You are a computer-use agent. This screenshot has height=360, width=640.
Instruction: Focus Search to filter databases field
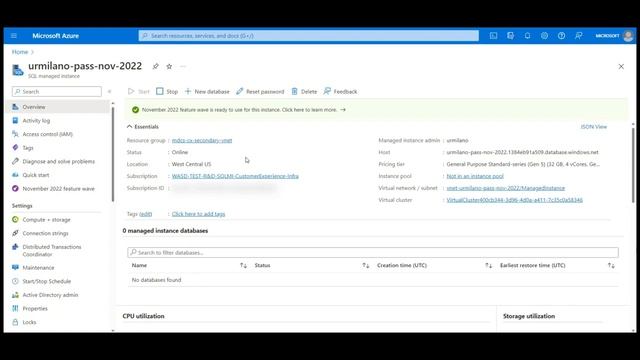(373, 253)
